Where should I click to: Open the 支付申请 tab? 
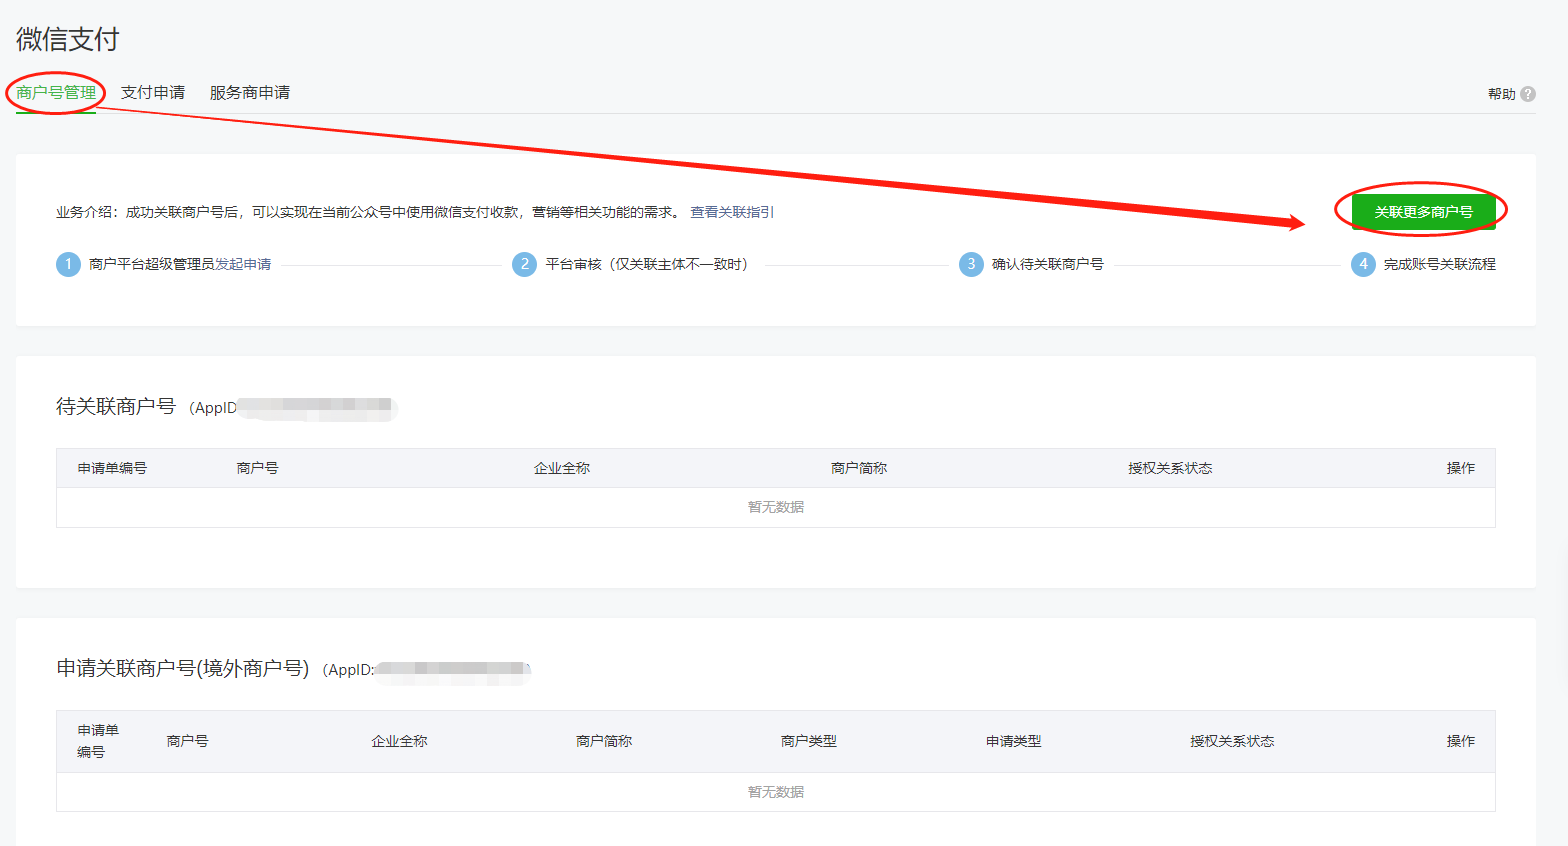click(x=153, y=93)
